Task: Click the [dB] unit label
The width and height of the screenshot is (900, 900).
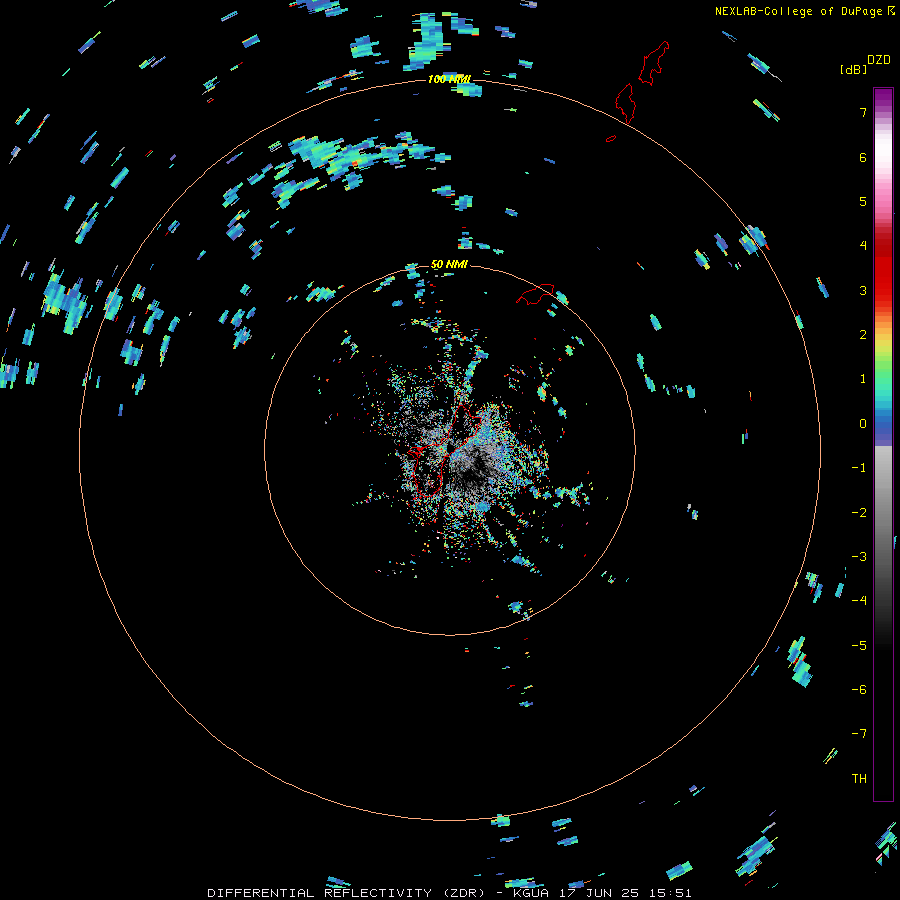Action: 853,69
